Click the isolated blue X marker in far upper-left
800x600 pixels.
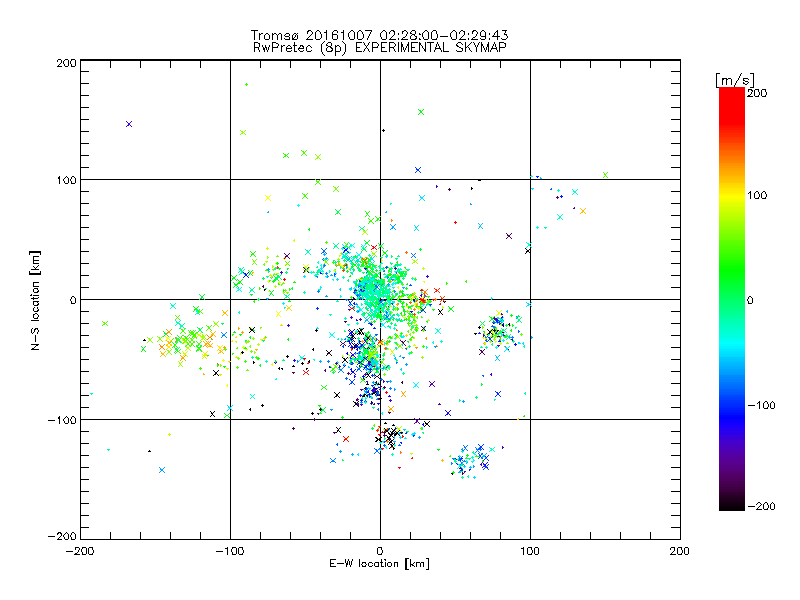coord(129,124)
